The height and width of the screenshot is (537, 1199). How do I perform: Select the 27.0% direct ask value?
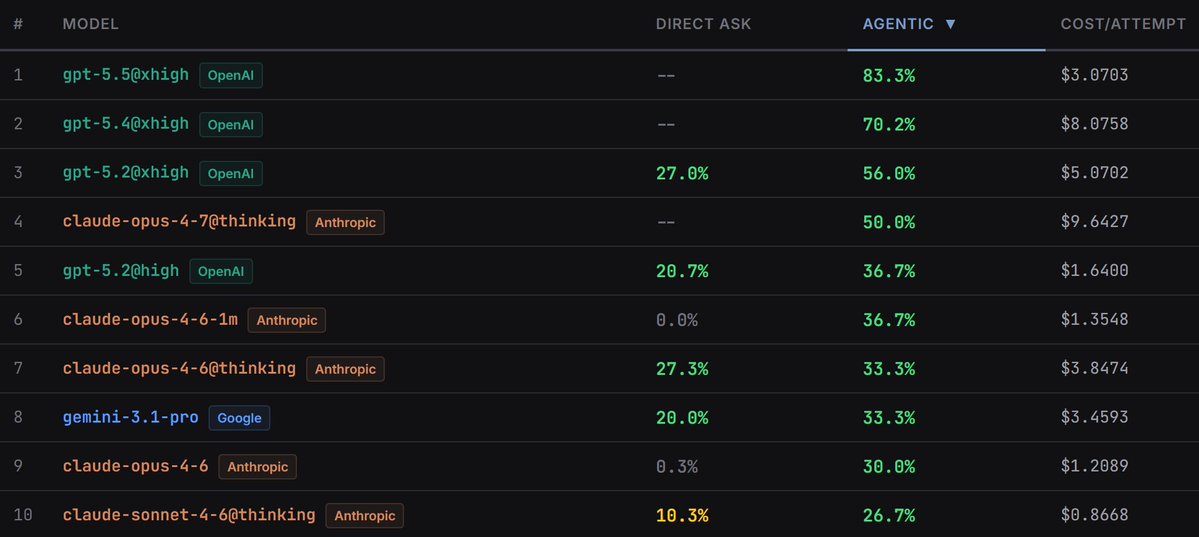(x=682, y=174)
